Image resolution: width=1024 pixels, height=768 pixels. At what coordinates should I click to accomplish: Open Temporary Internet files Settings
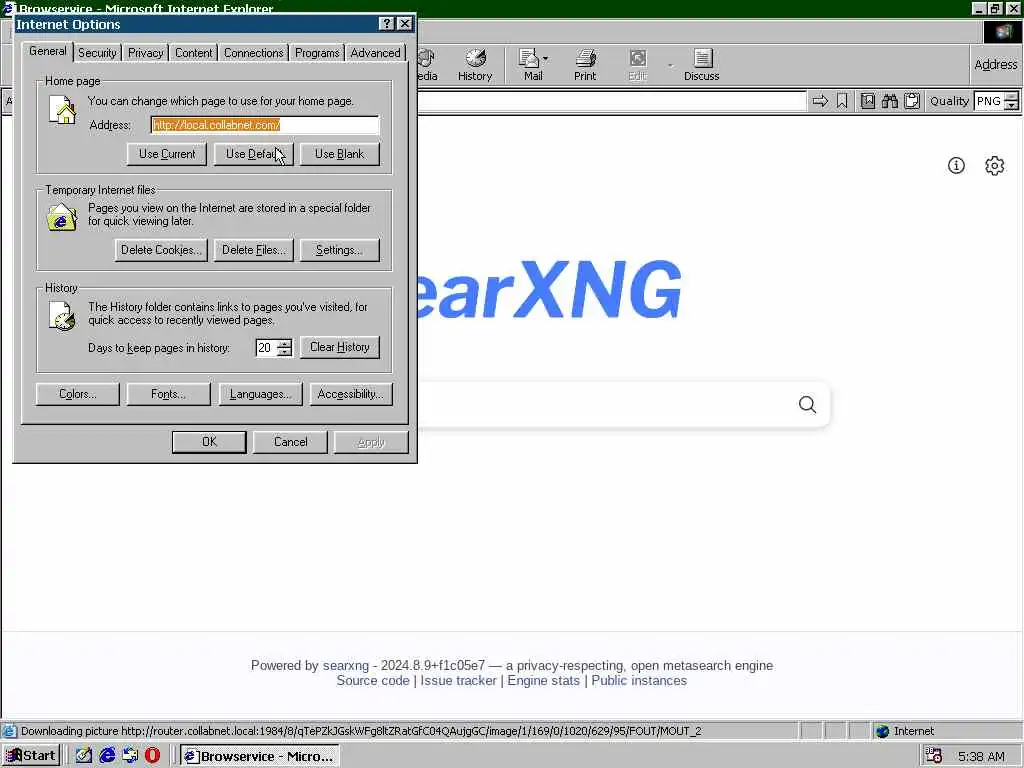point(339,250)
